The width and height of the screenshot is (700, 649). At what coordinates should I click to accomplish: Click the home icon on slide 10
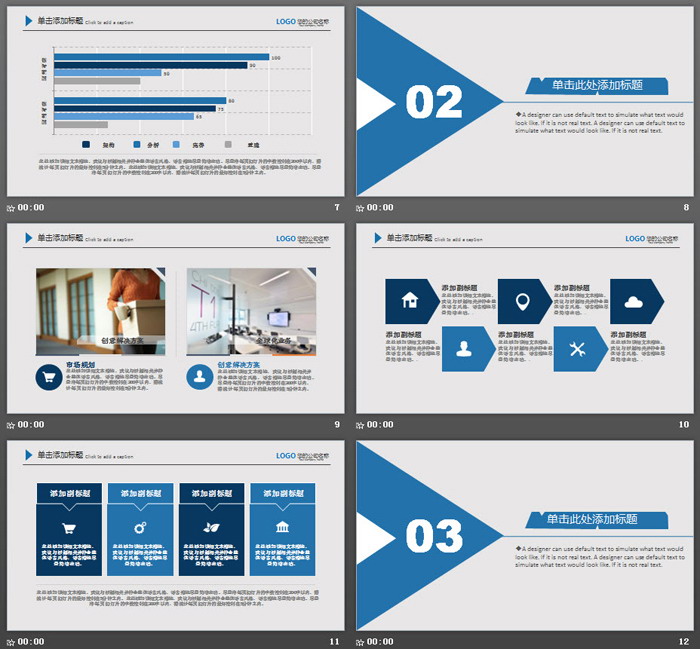pos(409,300)
